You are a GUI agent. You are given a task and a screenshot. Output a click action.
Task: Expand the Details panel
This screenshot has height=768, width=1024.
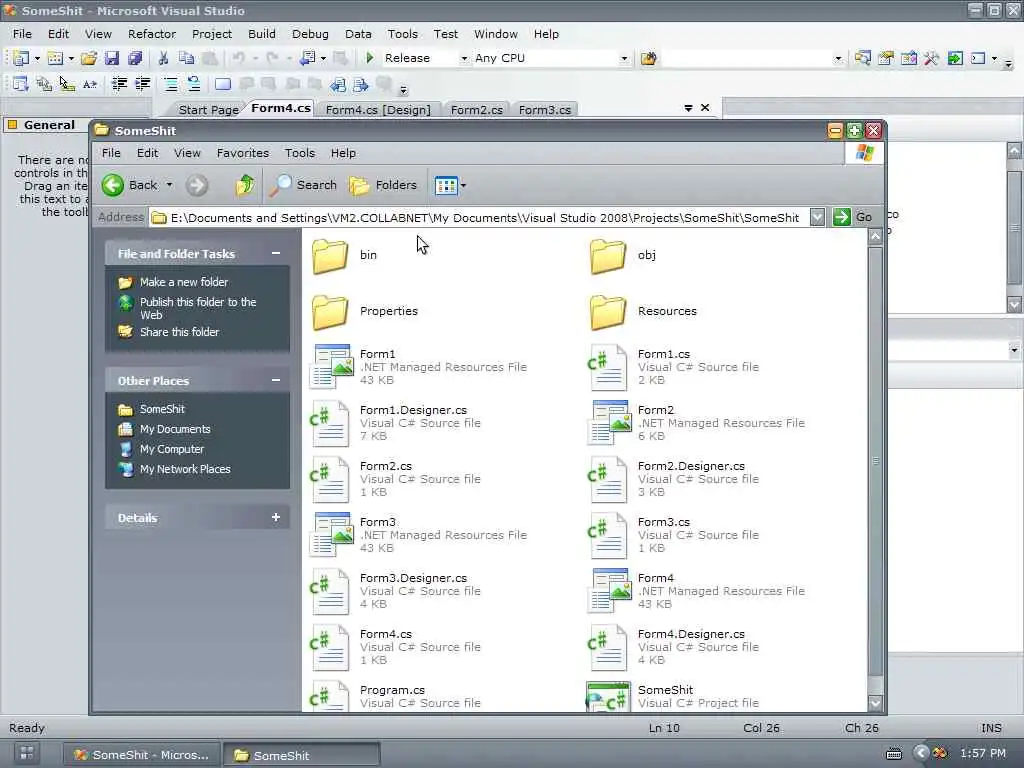coord(276,517)
